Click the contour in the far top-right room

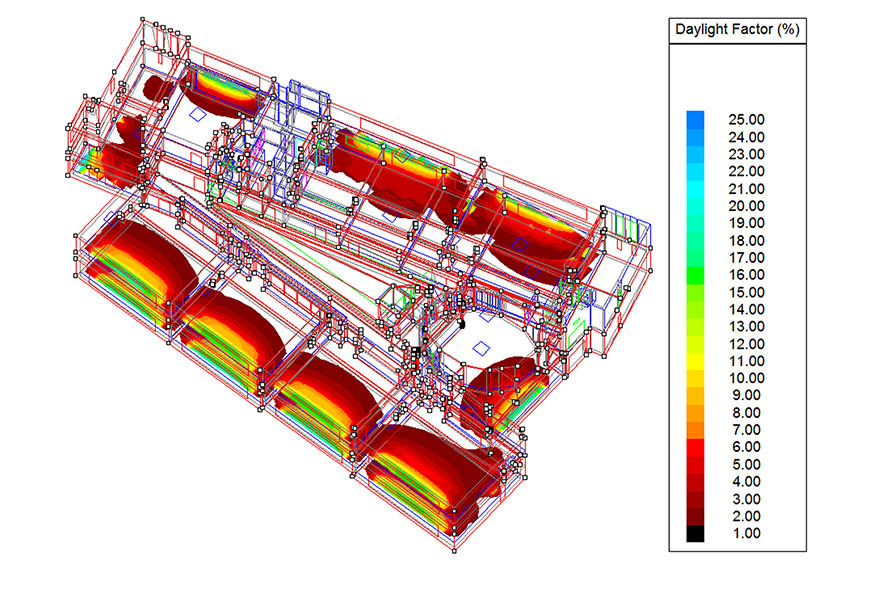click(540, 225)
